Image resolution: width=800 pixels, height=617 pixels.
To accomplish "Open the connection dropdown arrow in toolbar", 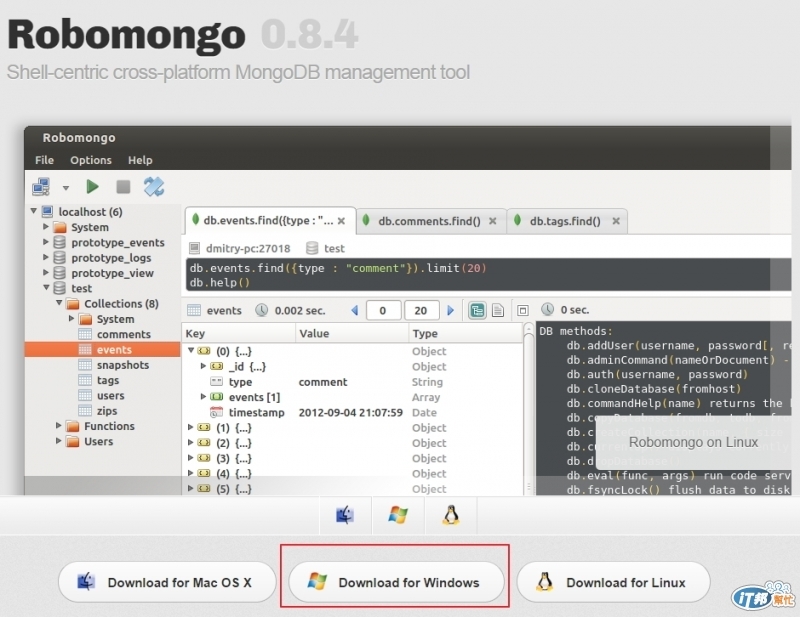I will pyautogui.click(x=66, y=188).
